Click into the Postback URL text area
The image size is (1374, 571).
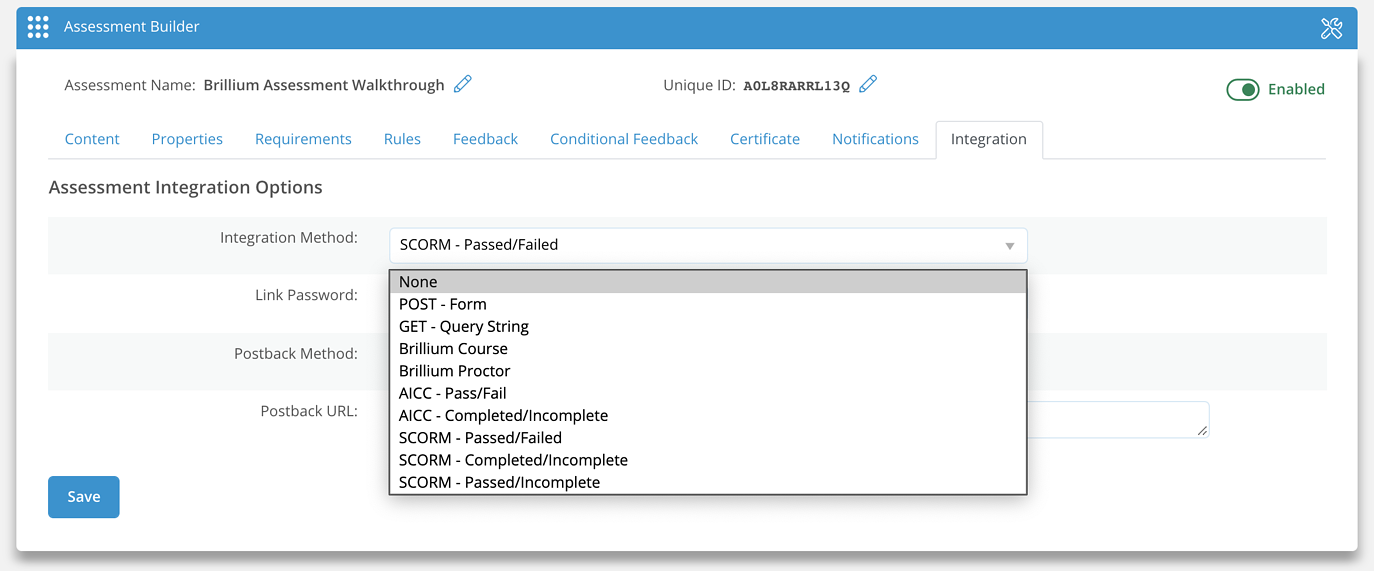pyautogui.click(x=1118, y=420)
